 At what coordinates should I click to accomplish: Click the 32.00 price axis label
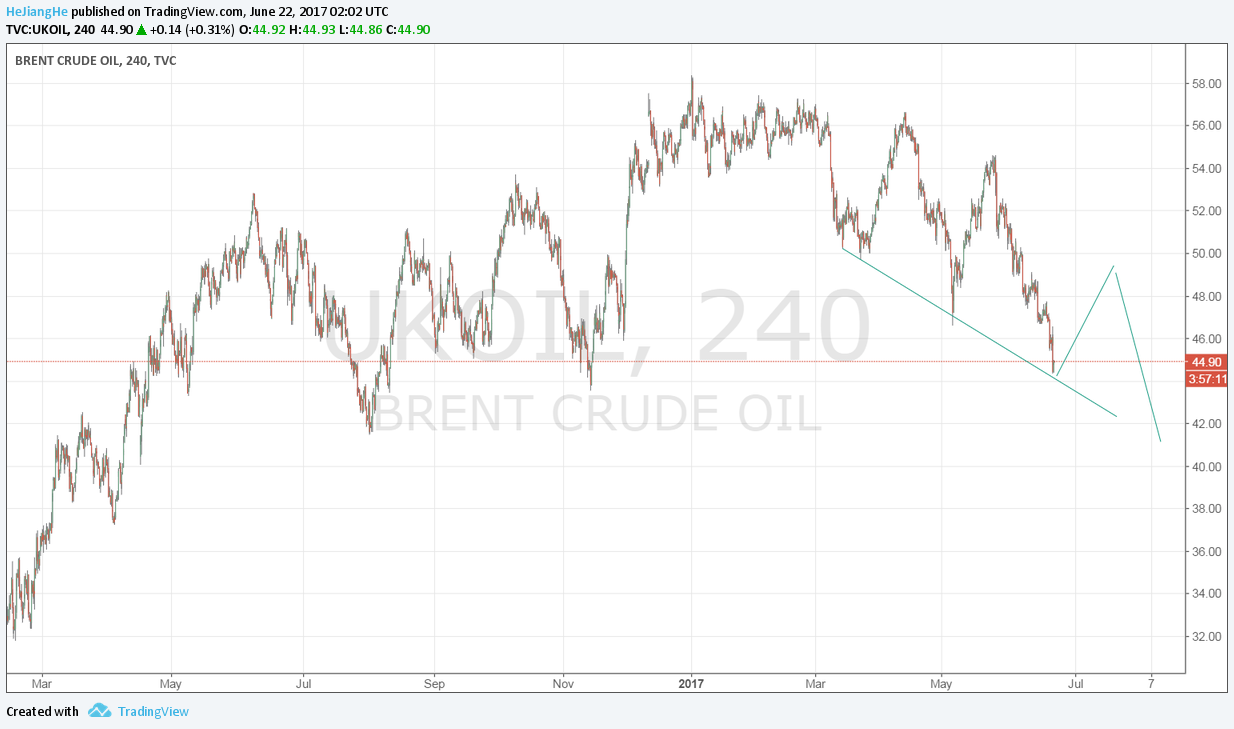click(x=1205, y=637)
